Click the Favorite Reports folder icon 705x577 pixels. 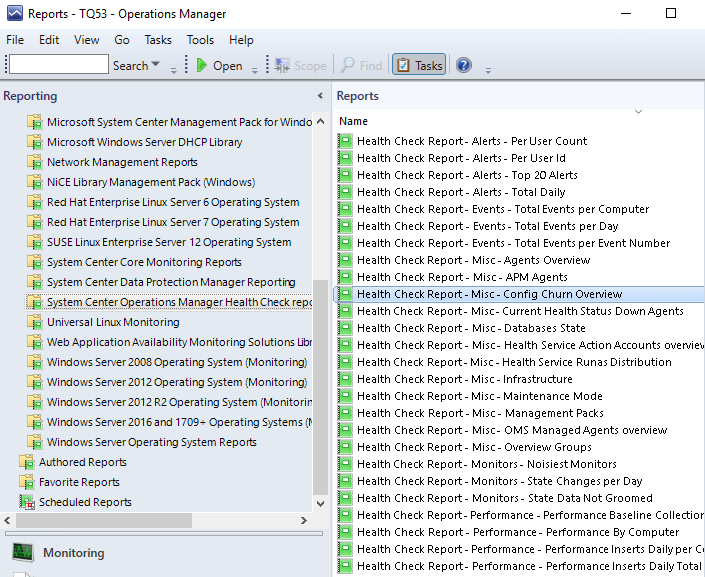click(x=27, y=482)
